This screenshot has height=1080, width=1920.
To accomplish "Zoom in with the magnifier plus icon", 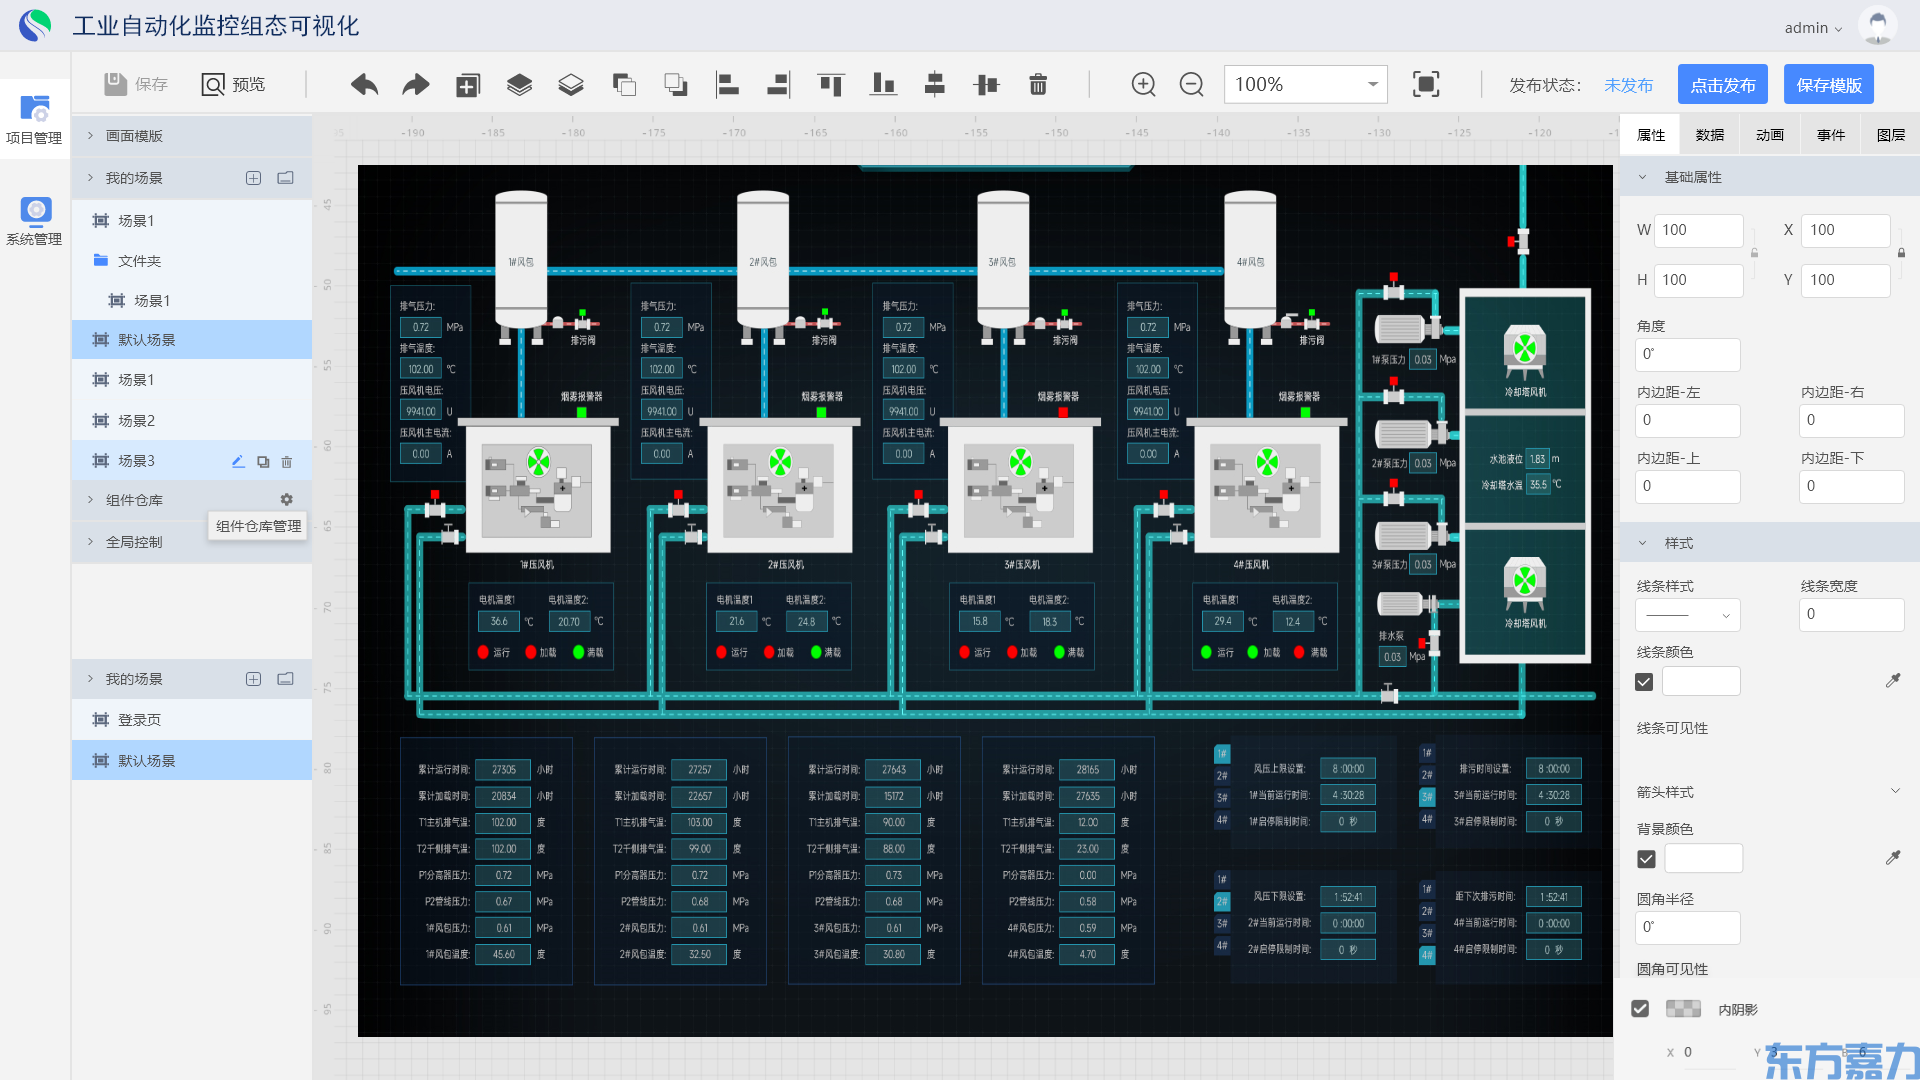I will [x=1143, y=85].
